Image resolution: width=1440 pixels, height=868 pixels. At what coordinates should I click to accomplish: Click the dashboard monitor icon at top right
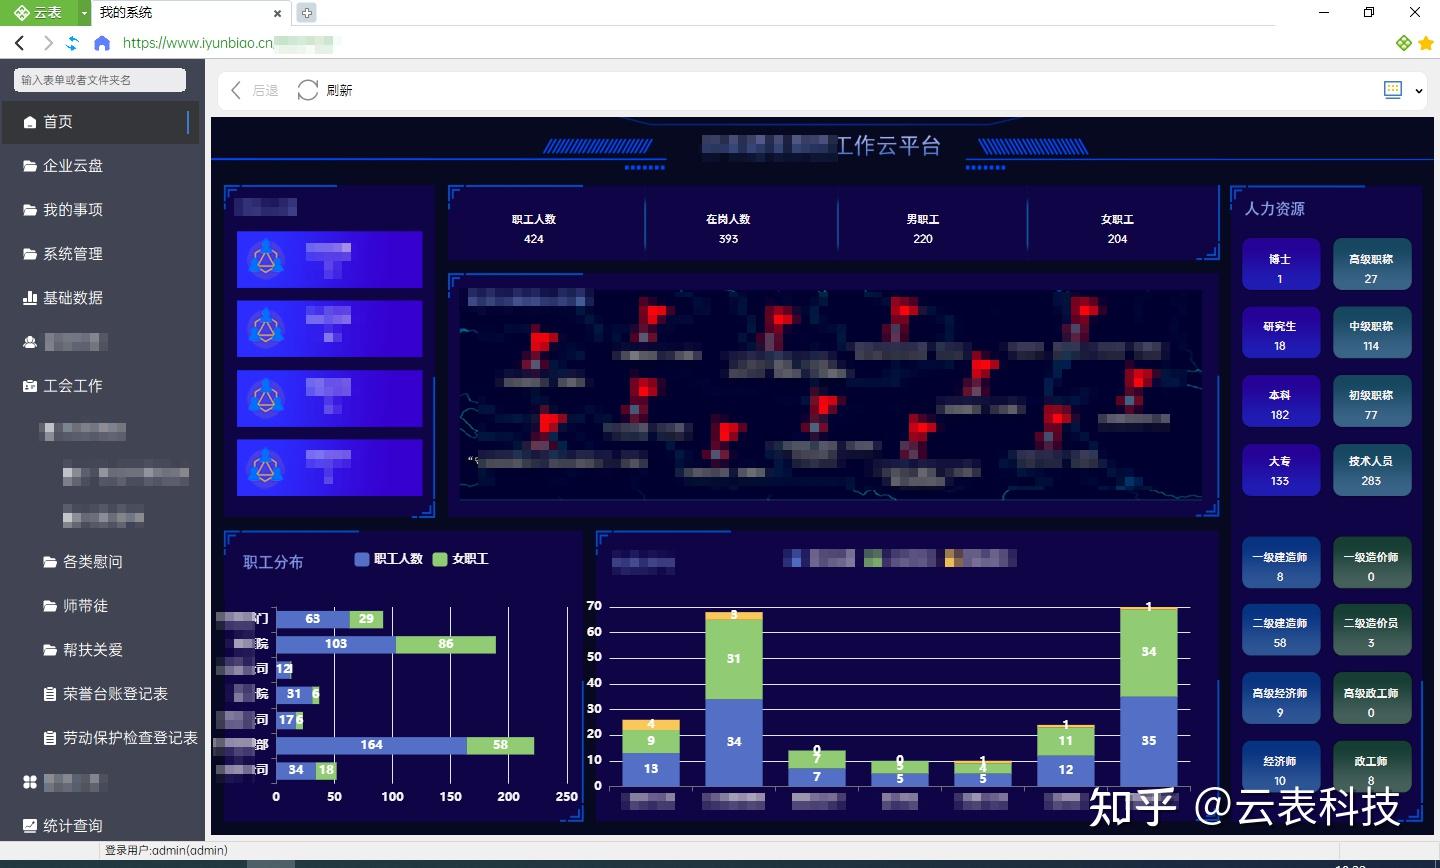[1392, 89]
